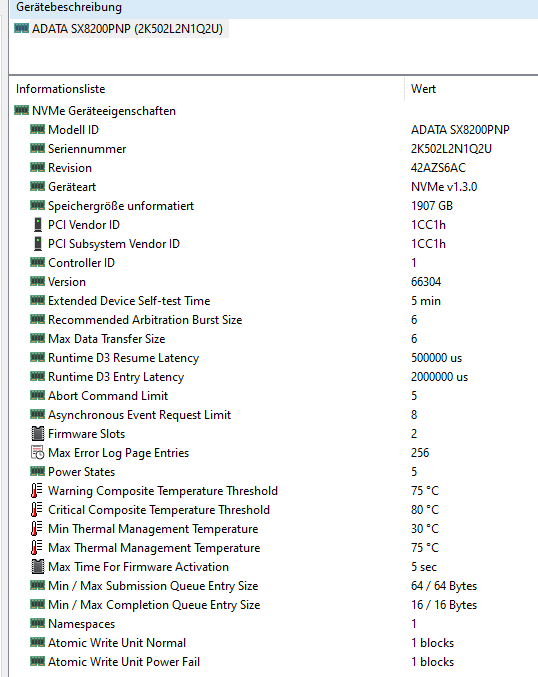The height and width of the screenshot is (677, 538).
Task: Click the 5 sec firmware activation value
Action: [424, 567]
